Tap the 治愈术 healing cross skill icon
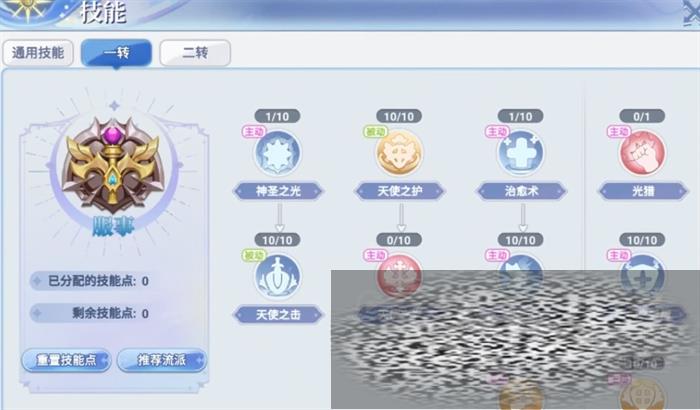Image resolution: width=700 pixels, height=410 pixels. click(521, 153)
